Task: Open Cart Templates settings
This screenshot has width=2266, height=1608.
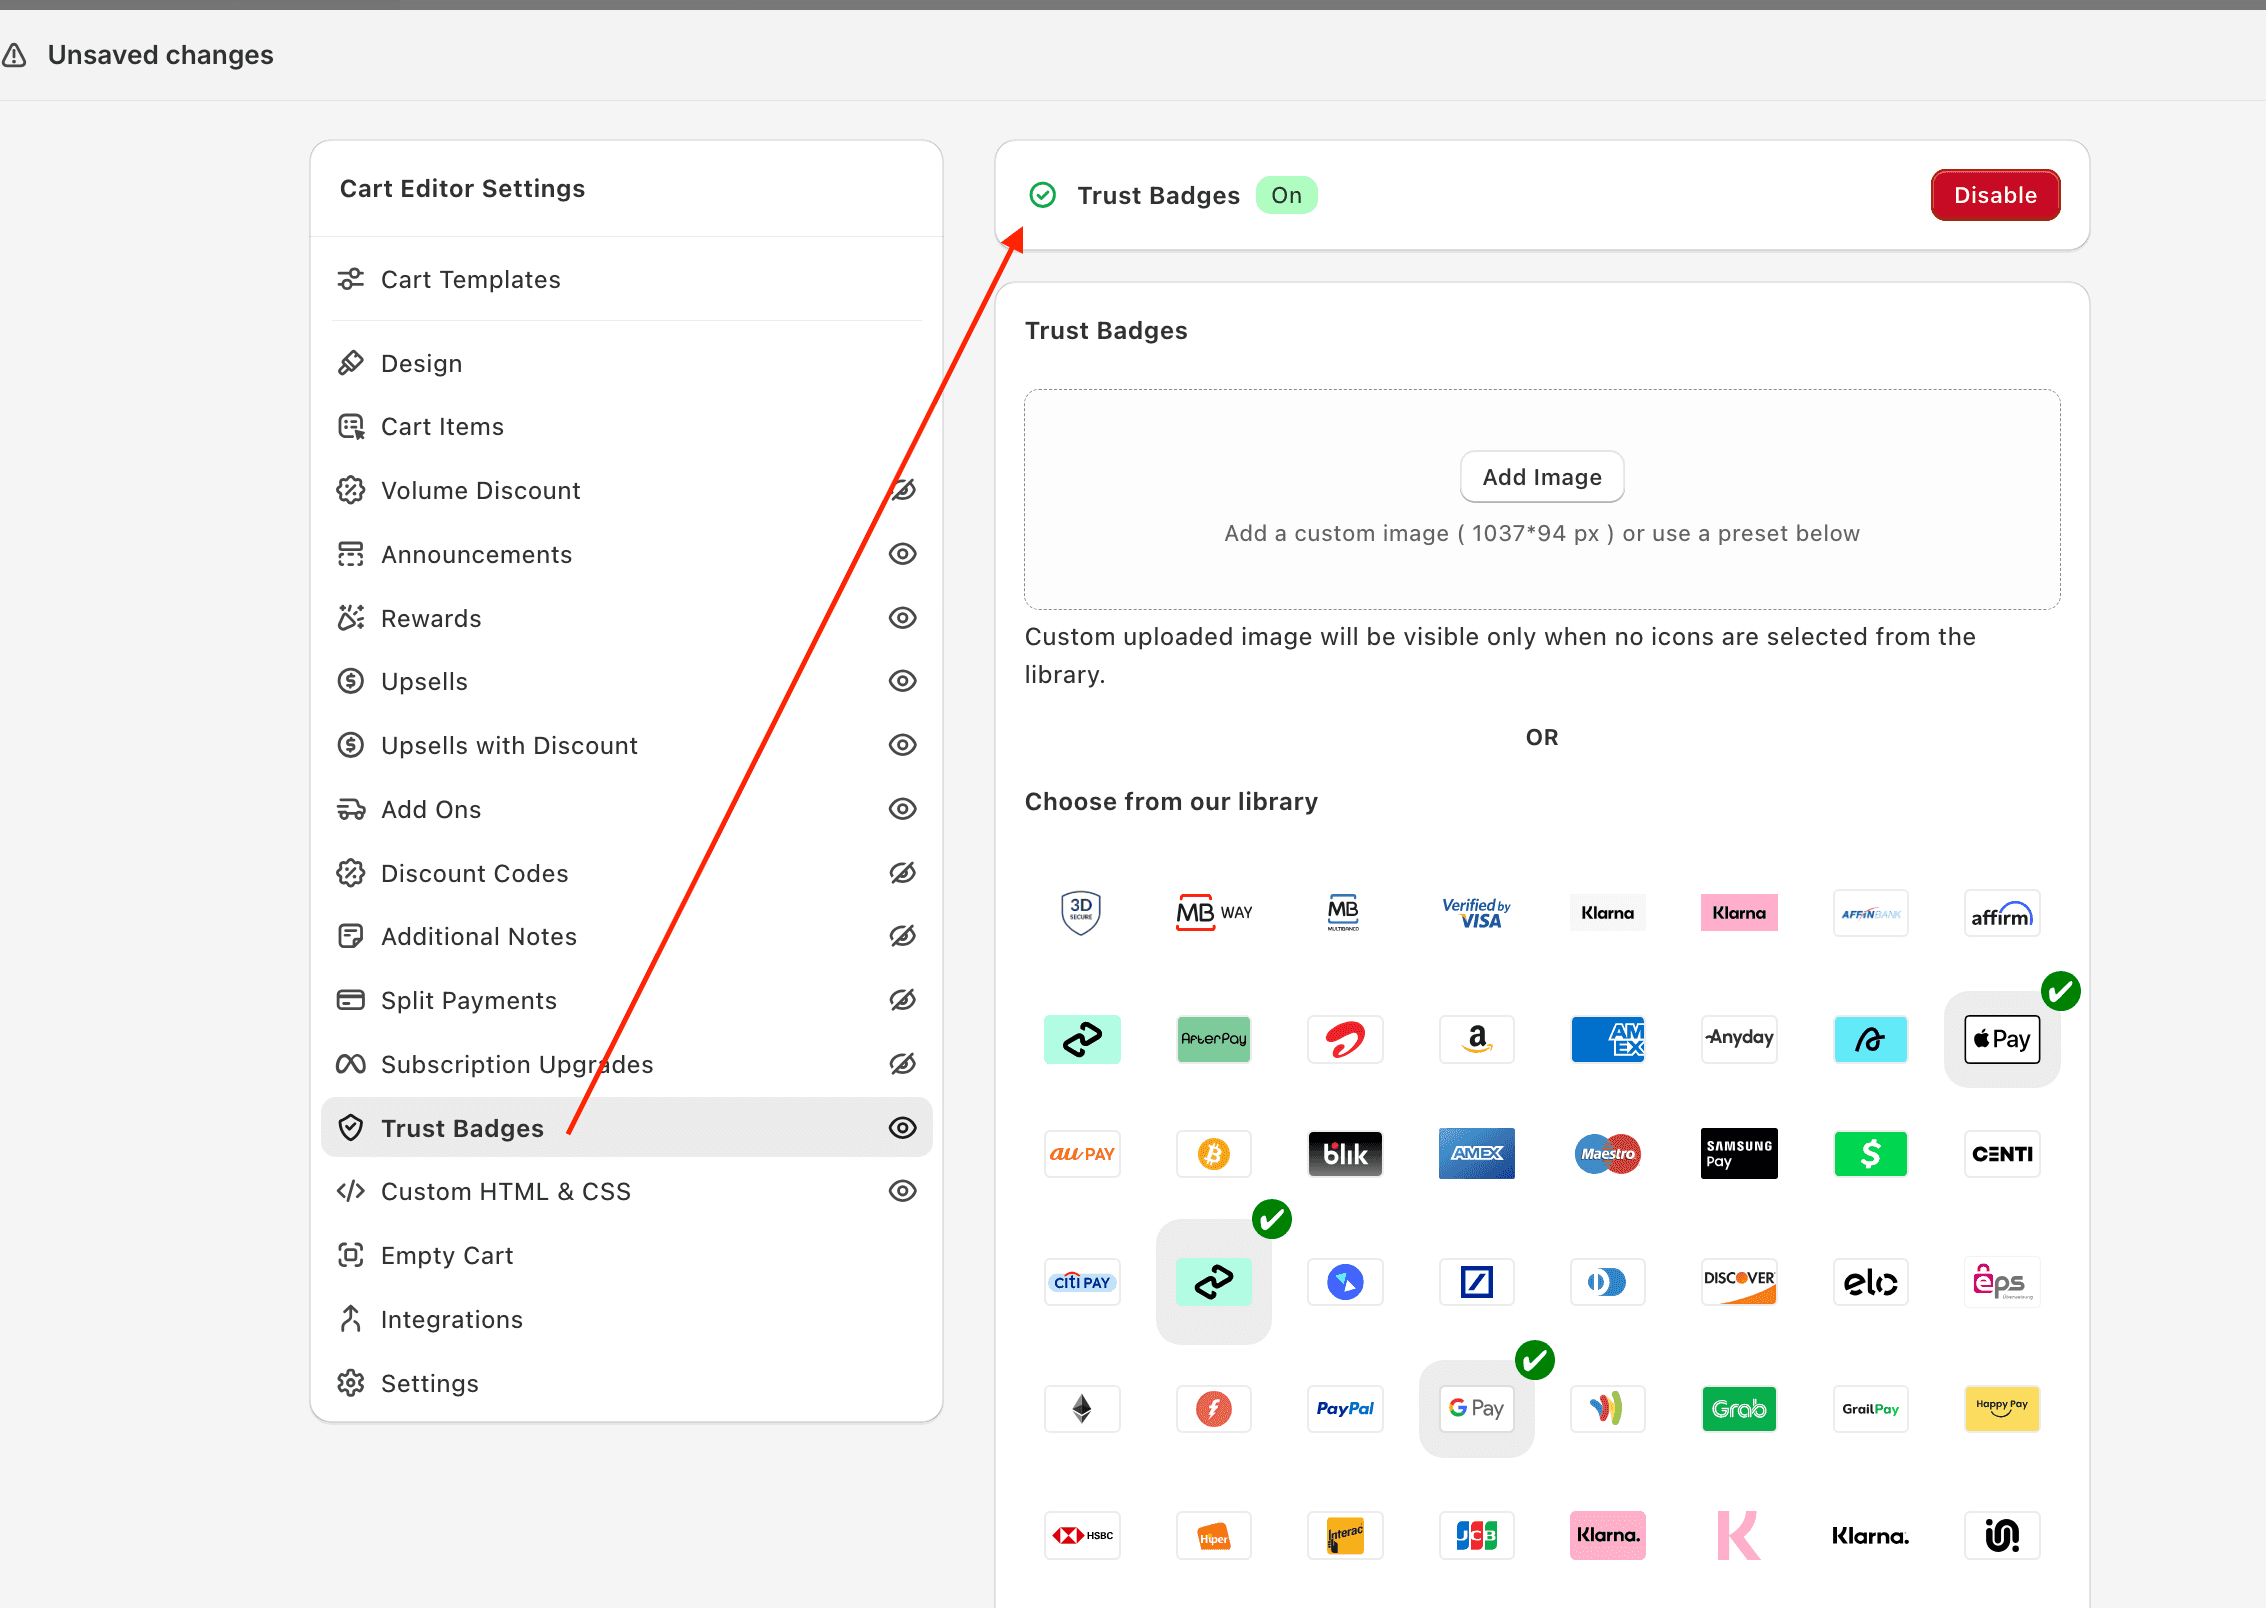Action: 627,279
